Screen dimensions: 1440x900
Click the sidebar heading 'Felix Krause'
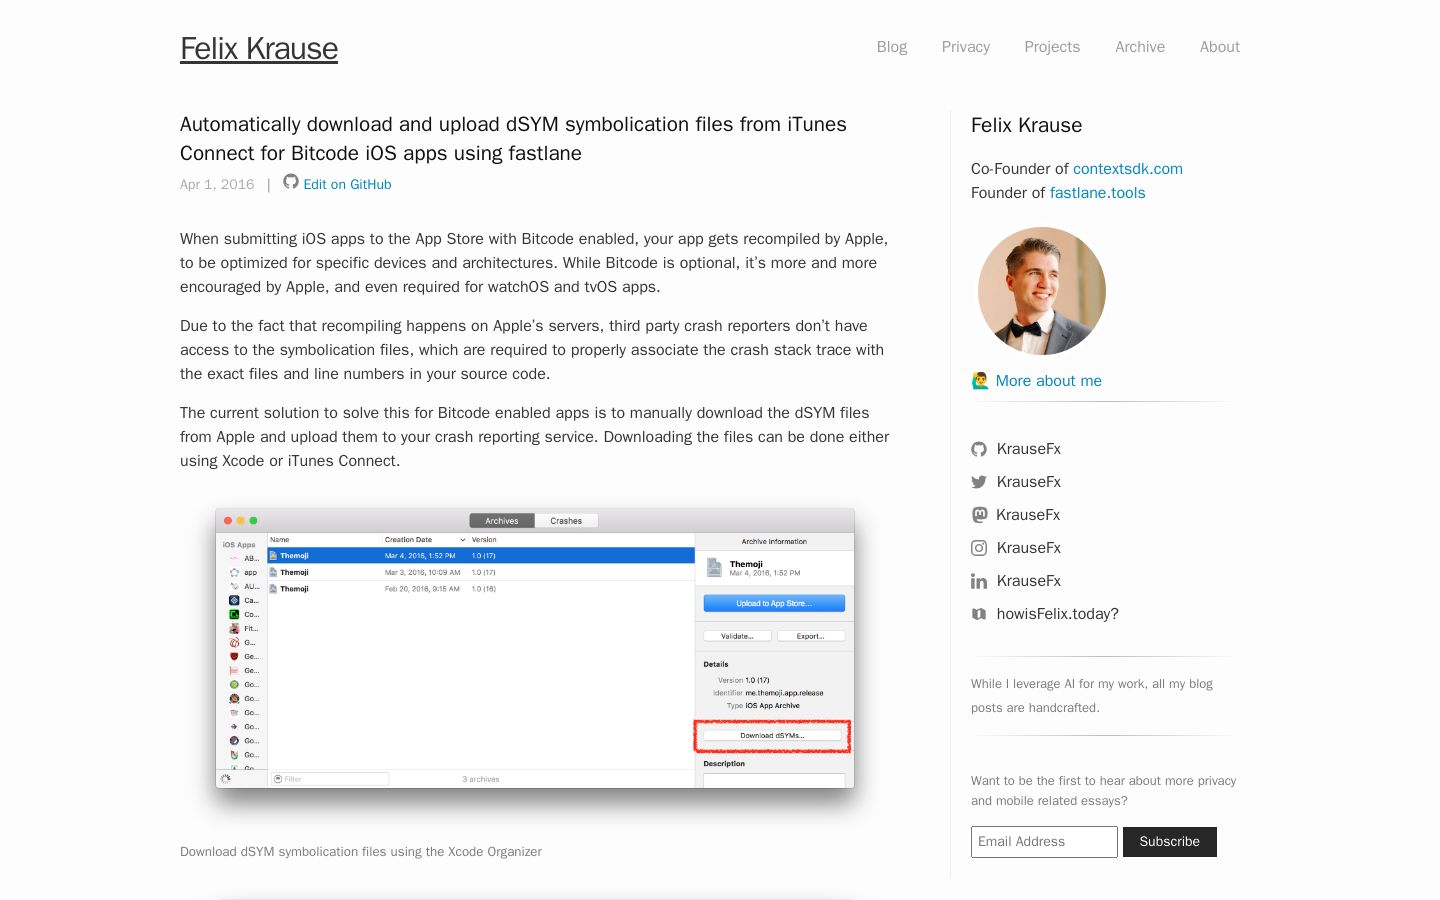coord(1026,125)
